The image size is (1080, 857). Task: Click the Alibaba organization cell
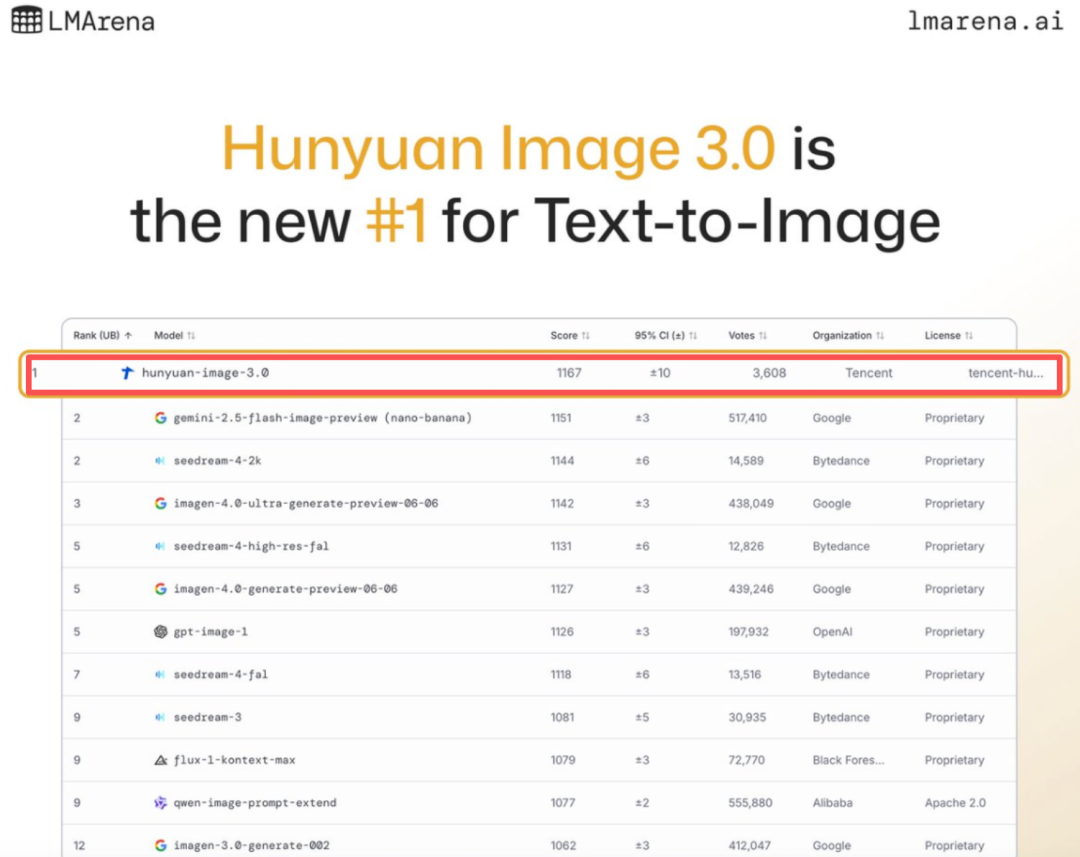click(832, 803)
